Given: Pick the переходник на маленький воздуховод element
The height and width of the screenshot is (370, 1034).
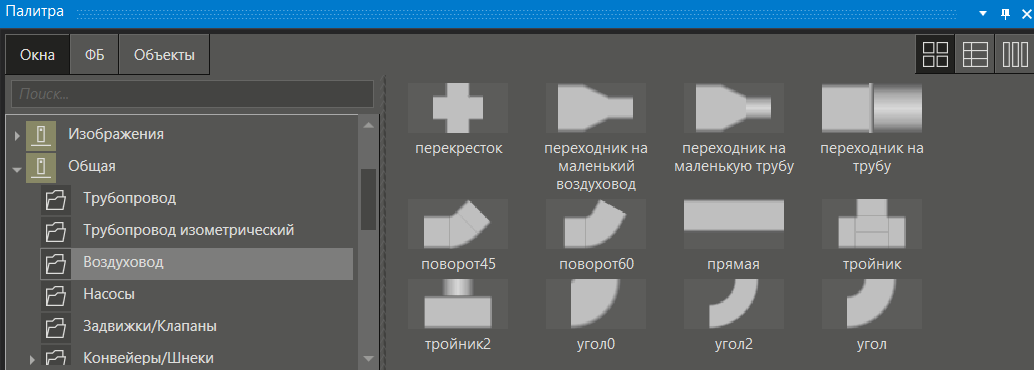Looking at the screenshot, I should [596, 108].
